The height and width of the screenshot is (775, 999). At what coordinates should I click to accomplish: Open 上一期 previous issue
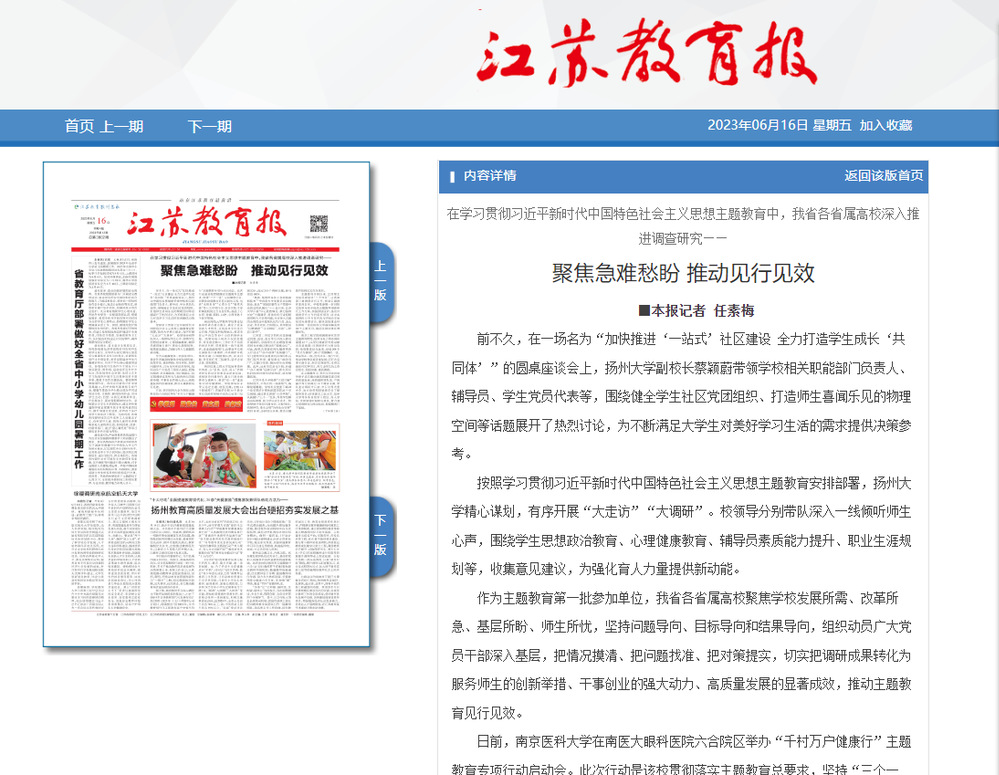pos(122,126)
